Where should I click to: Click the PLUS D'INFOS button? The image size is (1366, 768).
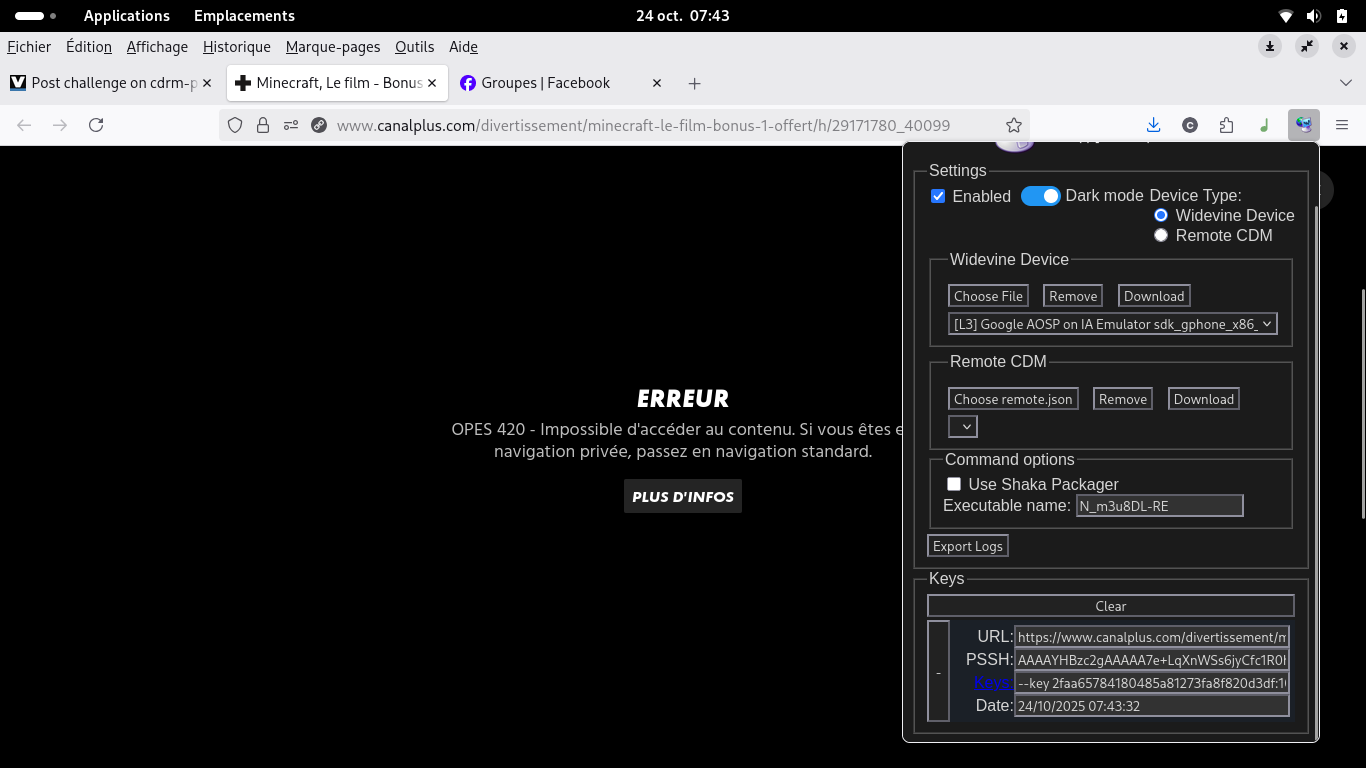(x=683, y=496)
